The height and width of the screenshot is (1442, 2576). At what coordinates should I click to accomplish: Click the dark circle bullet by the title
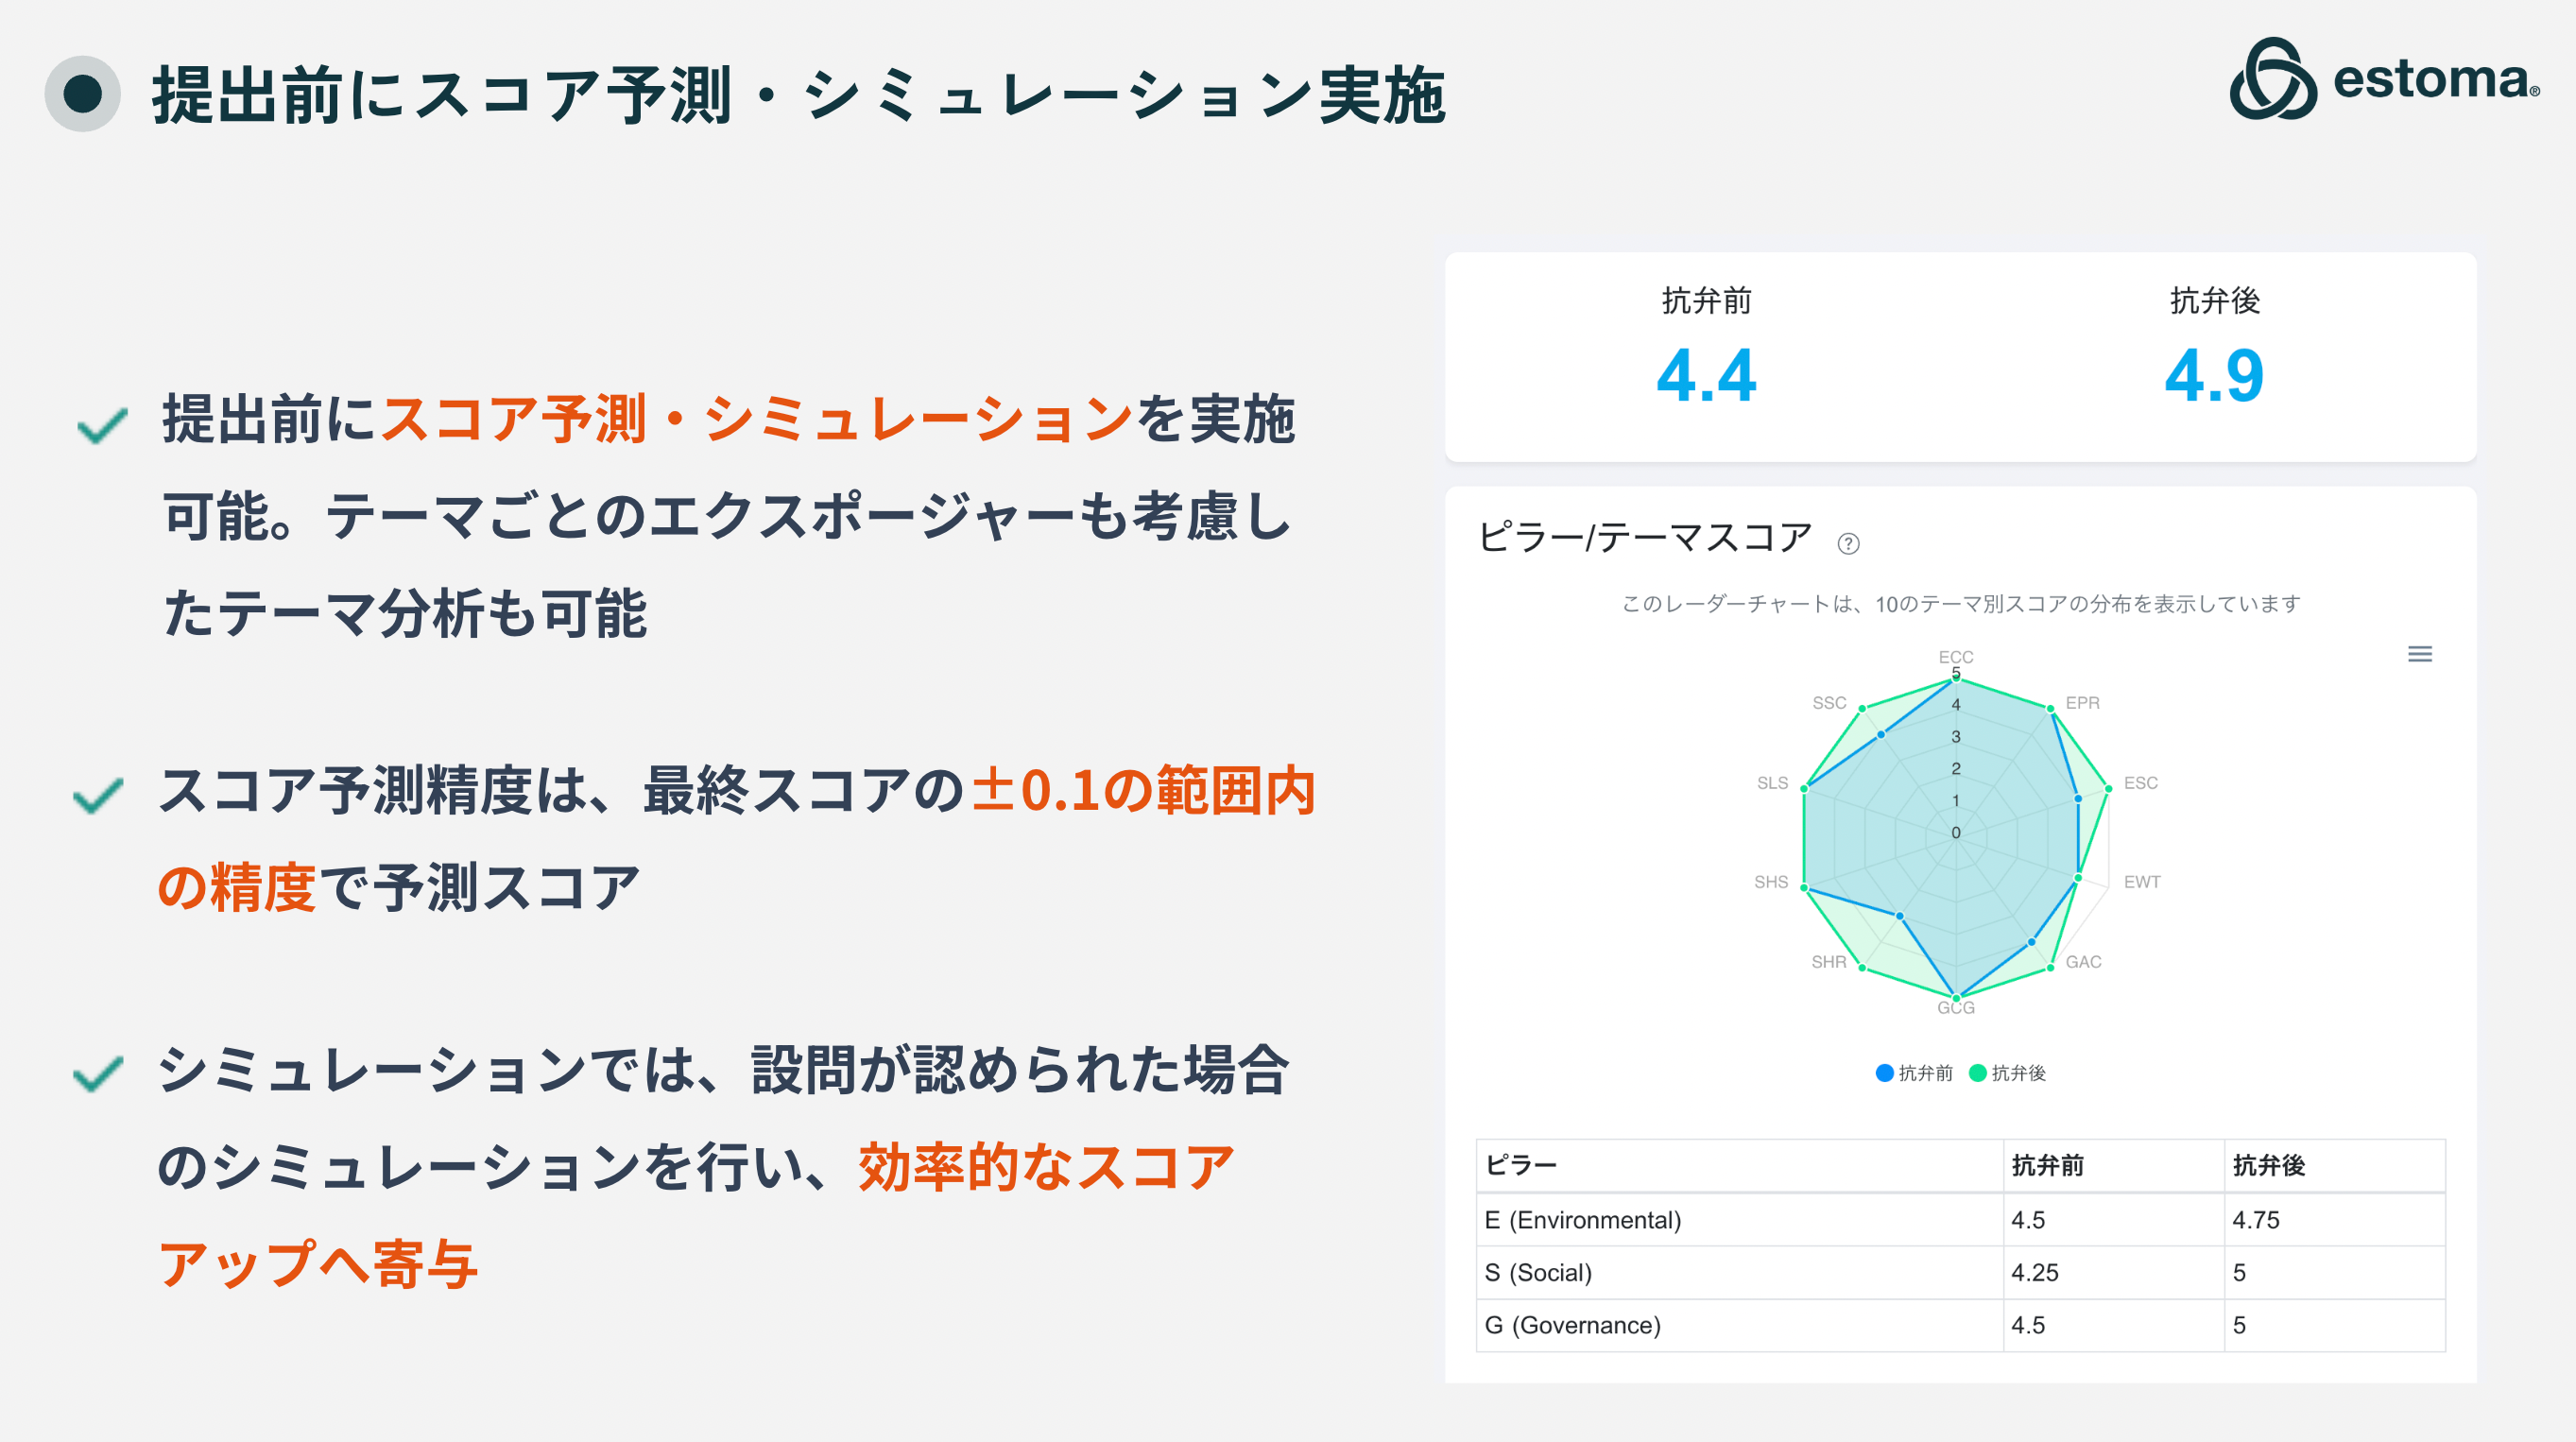[83, 94]
